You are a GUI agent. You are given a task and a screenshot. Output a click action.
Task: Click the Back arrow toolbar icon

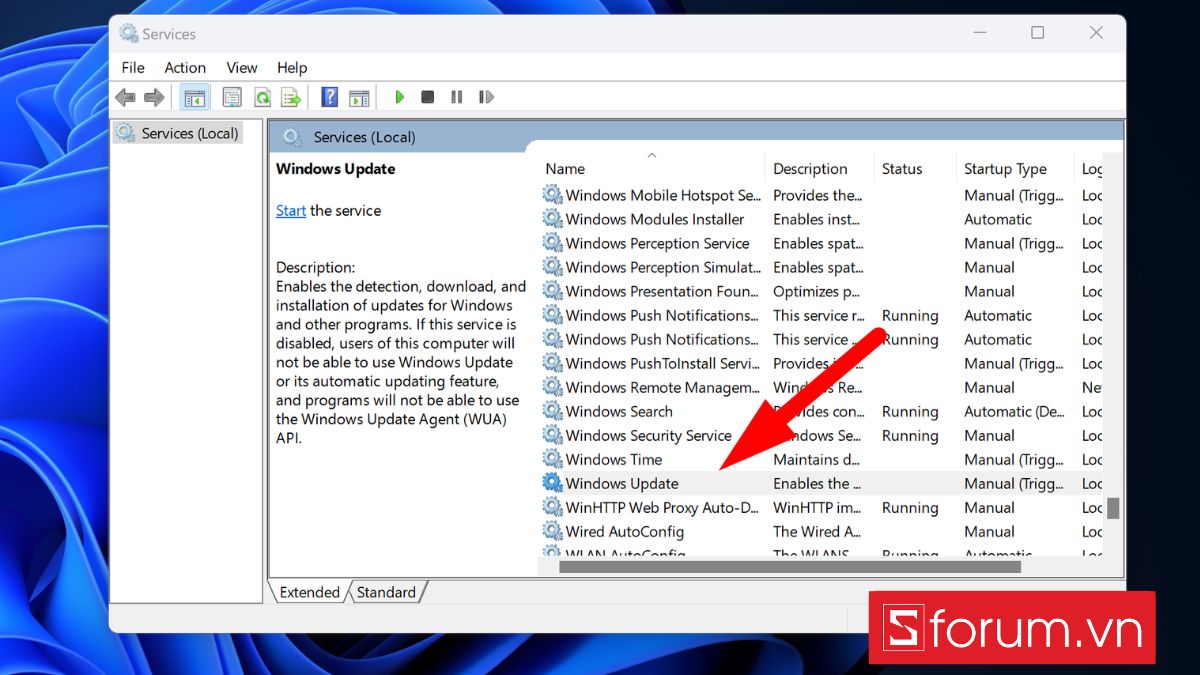125,97
